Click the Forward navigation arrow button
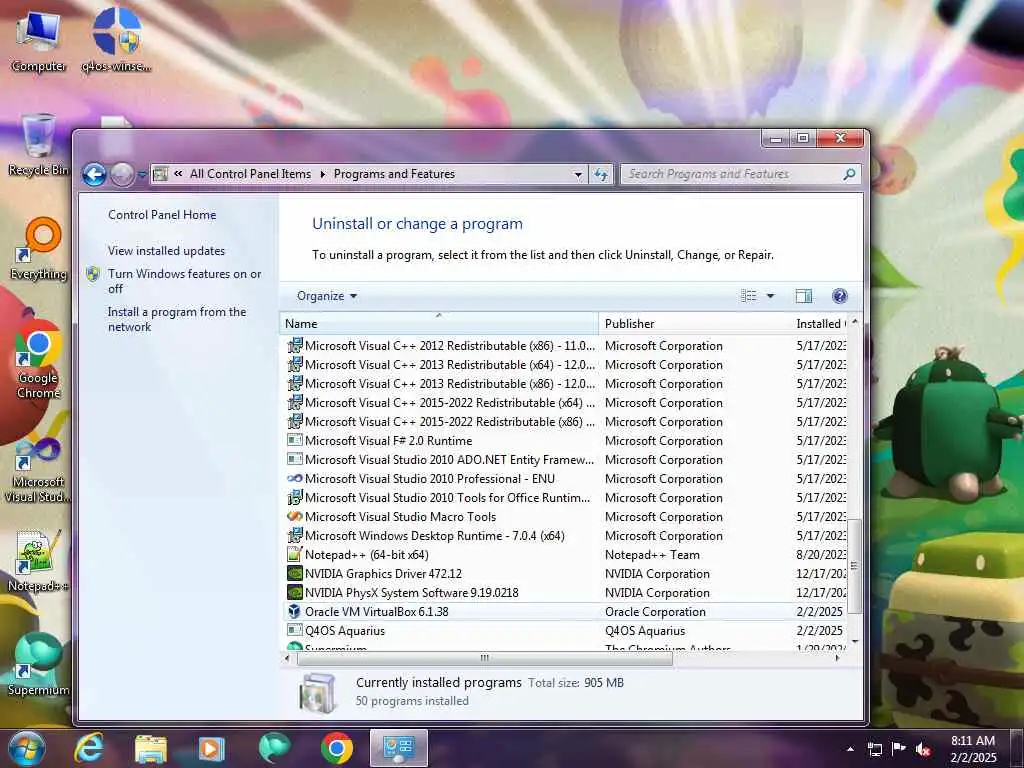 122,174
